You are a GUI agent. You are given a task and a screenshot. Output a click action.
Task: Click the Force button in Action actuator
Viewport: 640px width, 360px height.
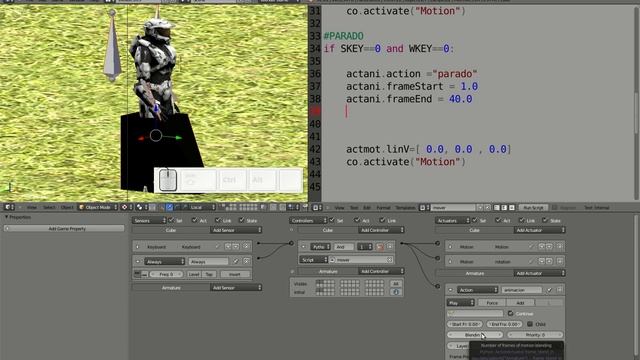coord(492,303)
